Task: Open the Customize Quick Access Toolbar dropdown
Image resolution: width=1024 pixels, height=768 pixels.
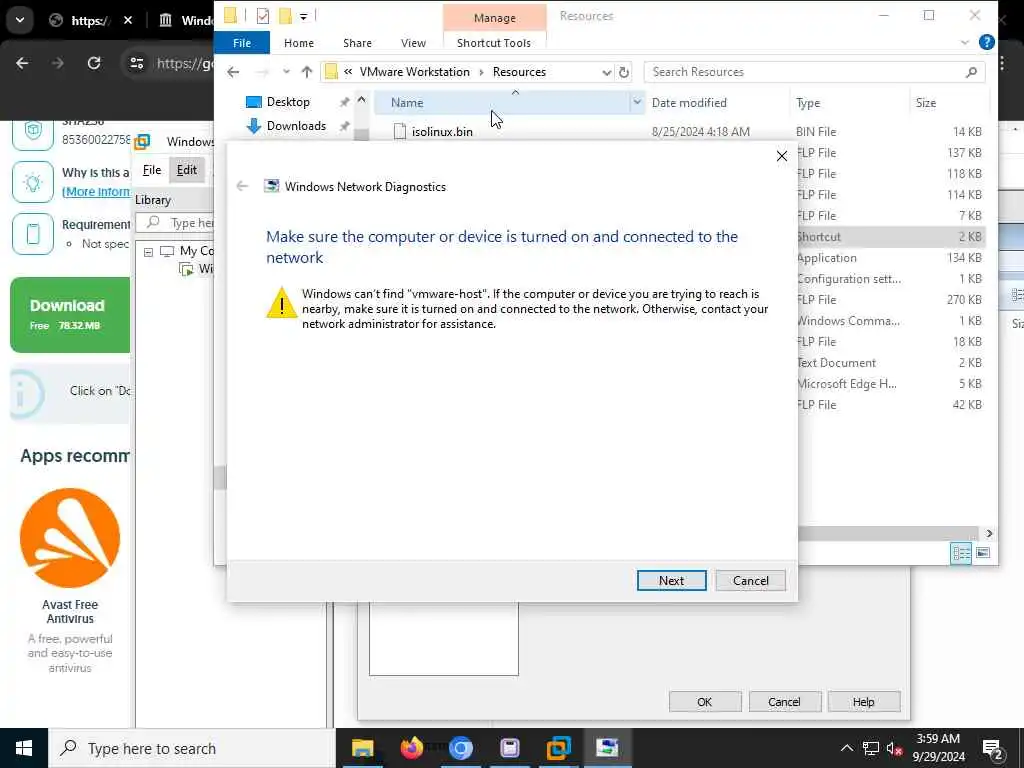Action: tap(304, 16)
